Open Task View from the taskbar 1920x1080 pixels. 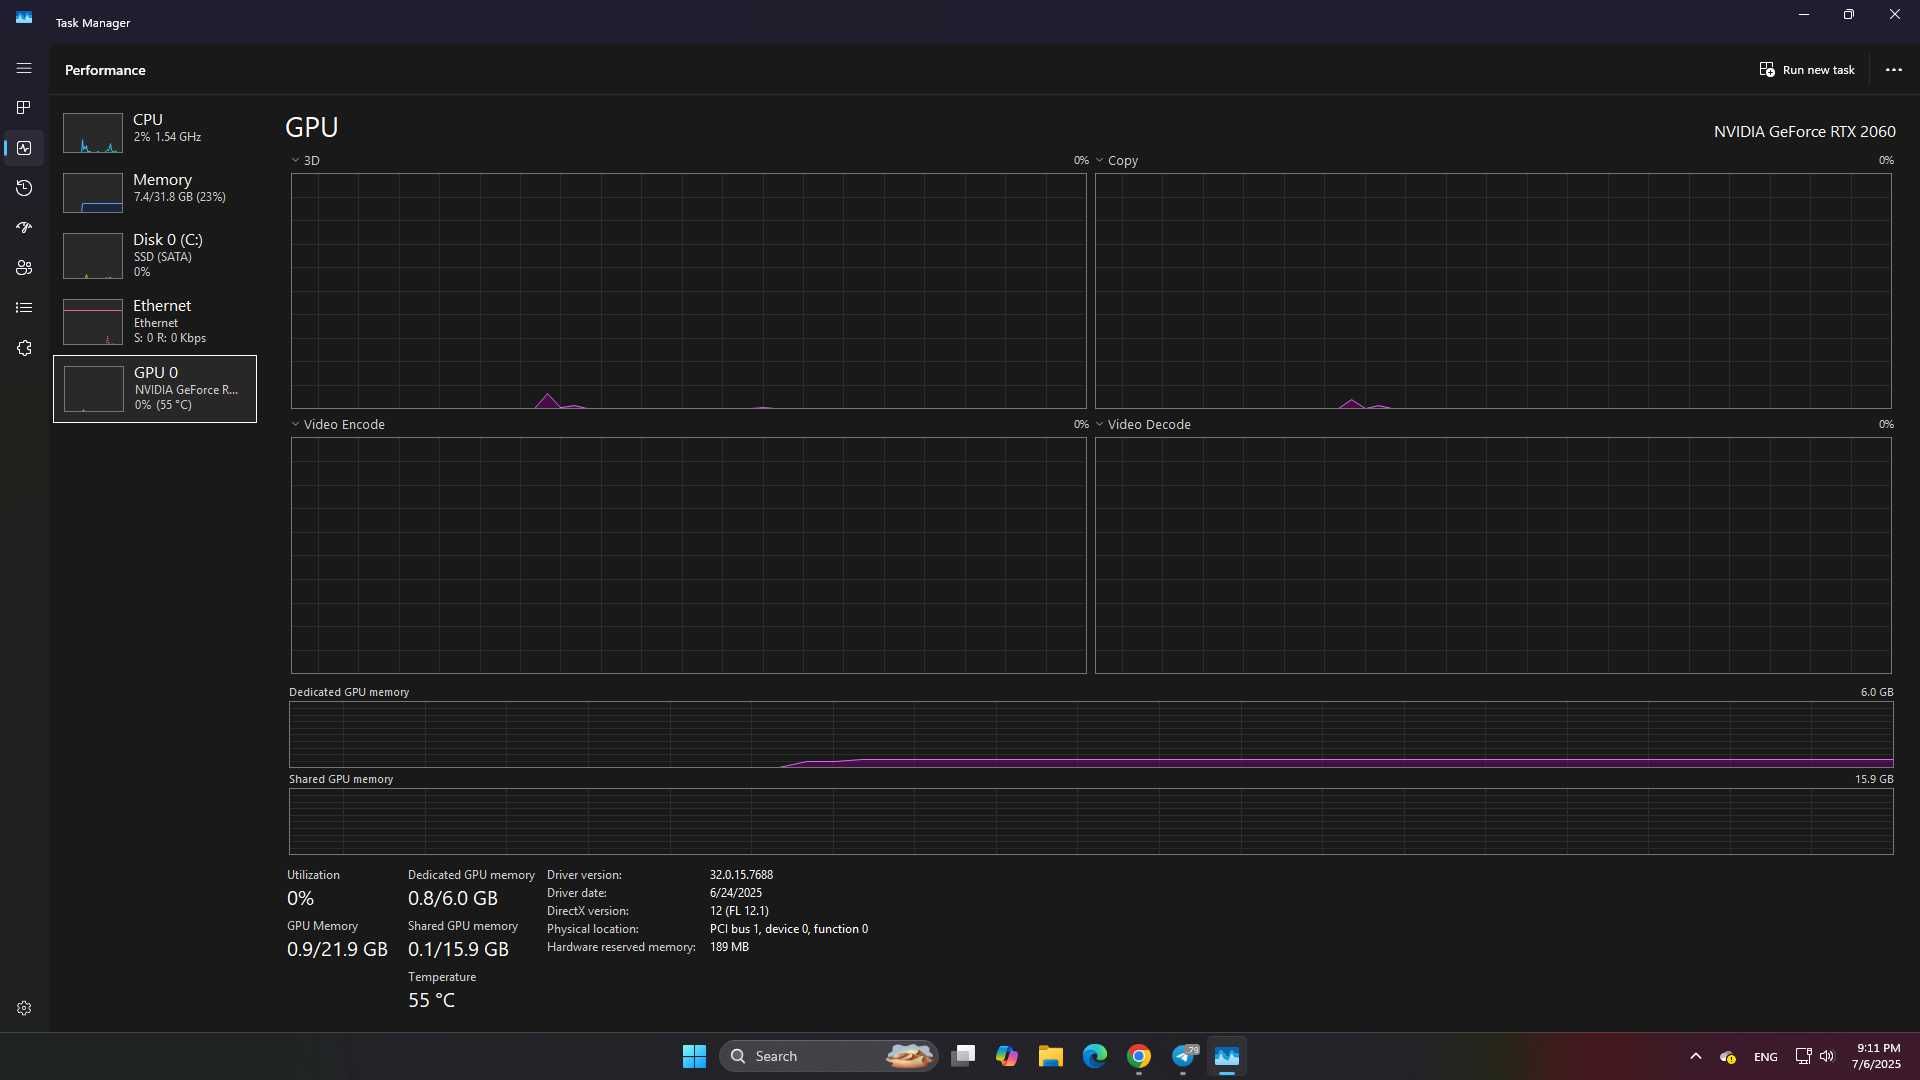[963, 1056]
